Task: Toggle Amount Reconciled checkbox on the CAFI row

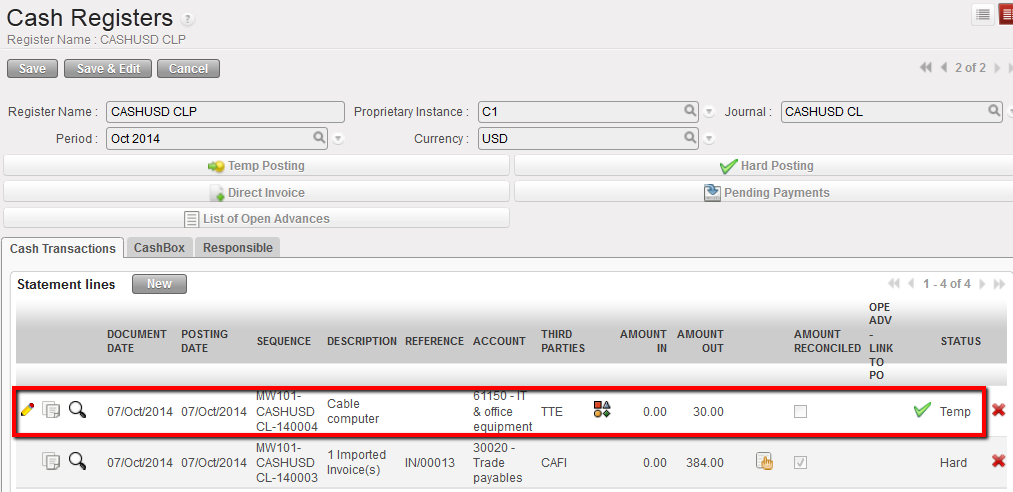Action: 800,462
